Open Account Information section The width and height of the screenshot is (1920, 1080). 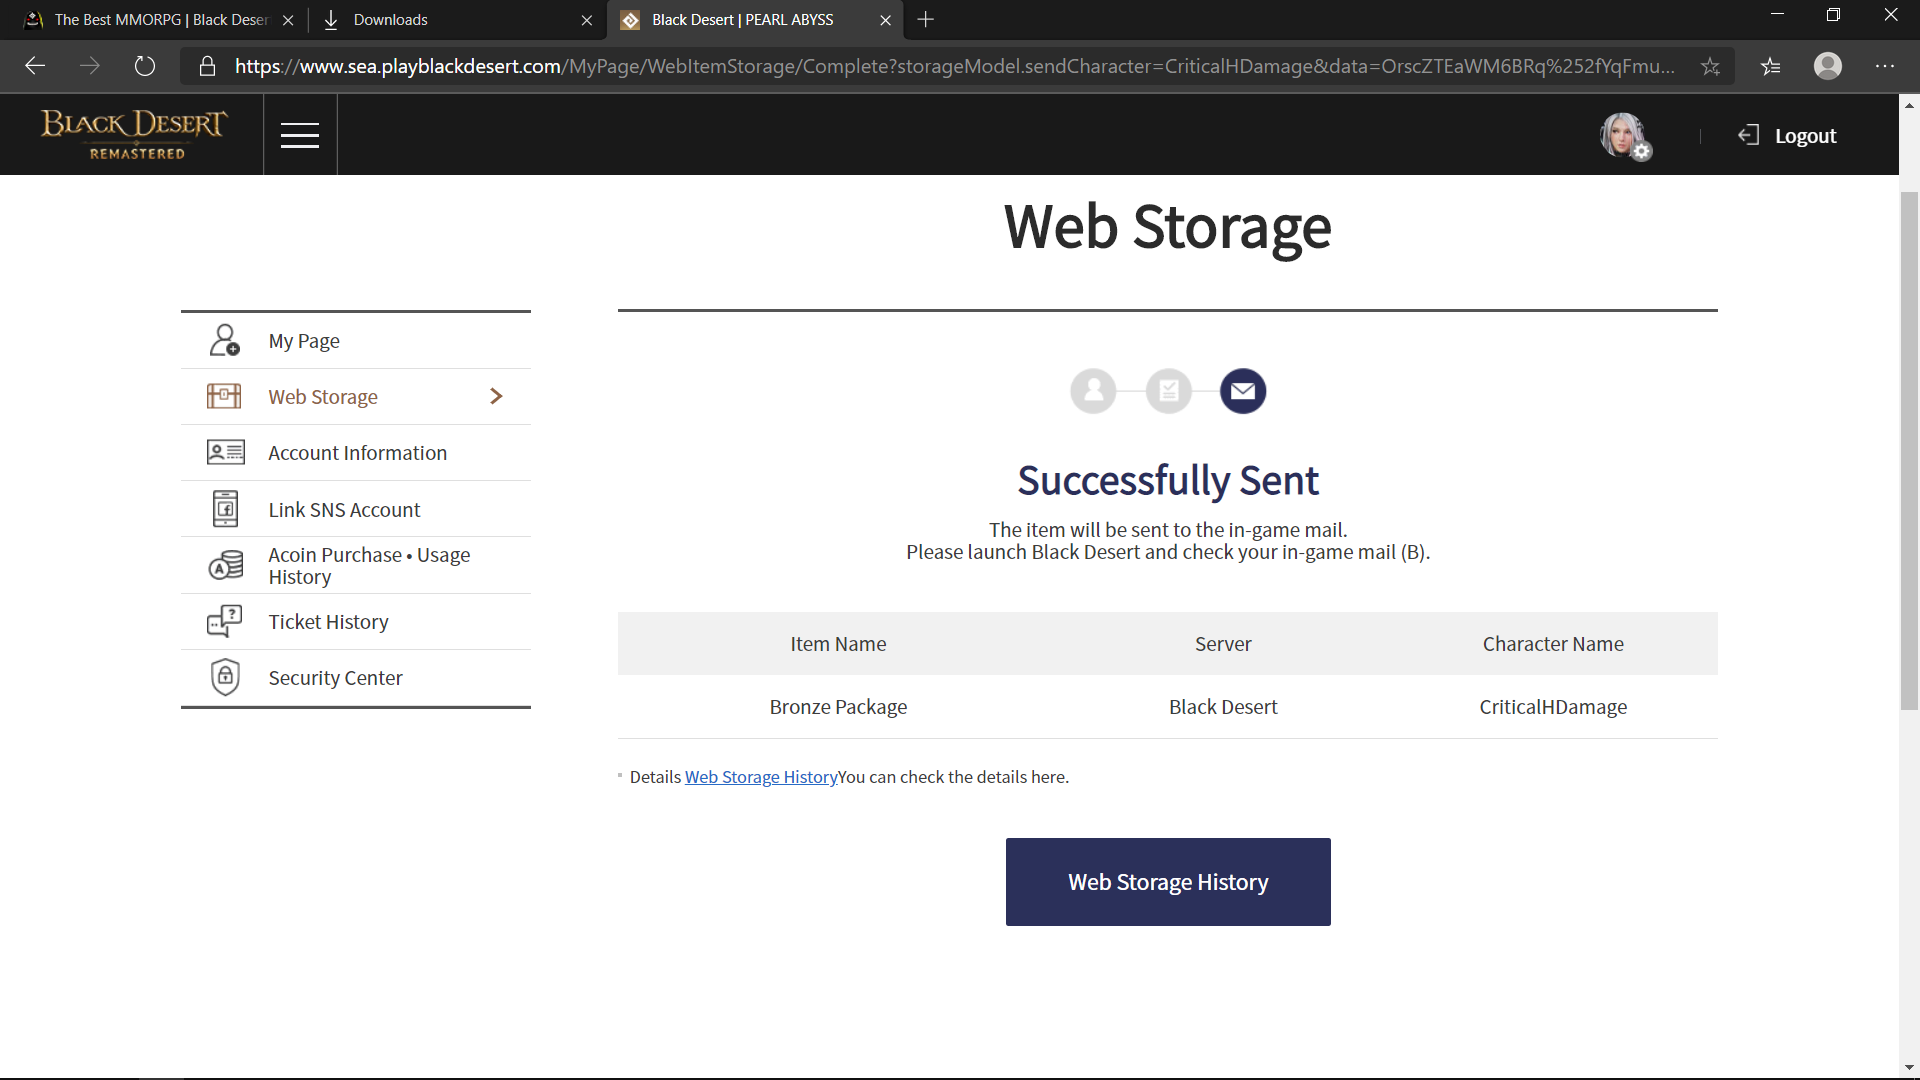[357, 453]
